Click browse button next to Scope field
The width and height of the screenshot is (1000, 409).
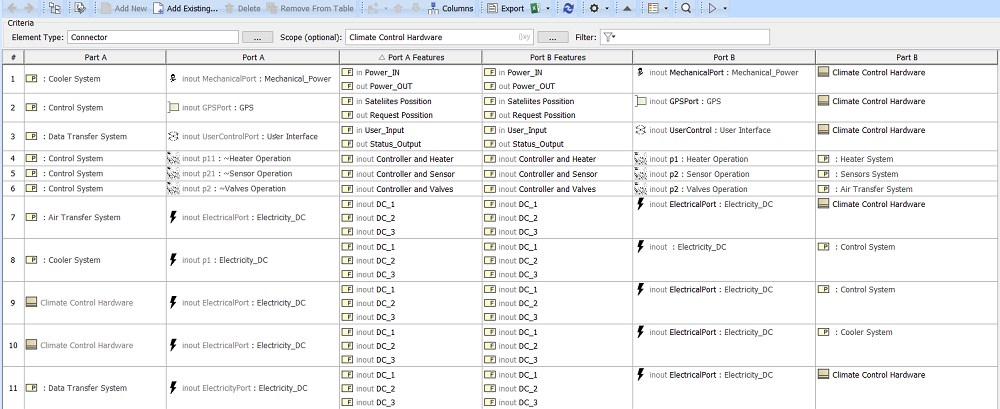point(550,37)
